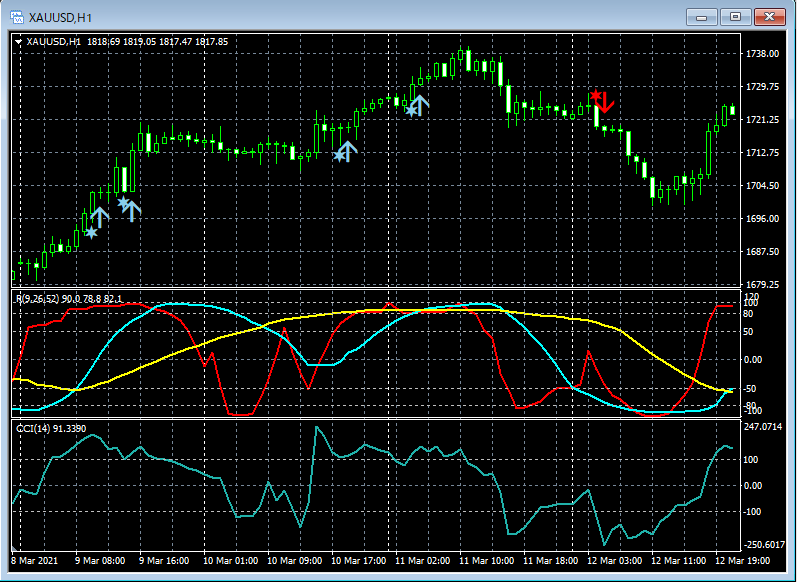Click the 1738.00 price scale label
Screen dimensions: 798x582
tap(762, 54)
